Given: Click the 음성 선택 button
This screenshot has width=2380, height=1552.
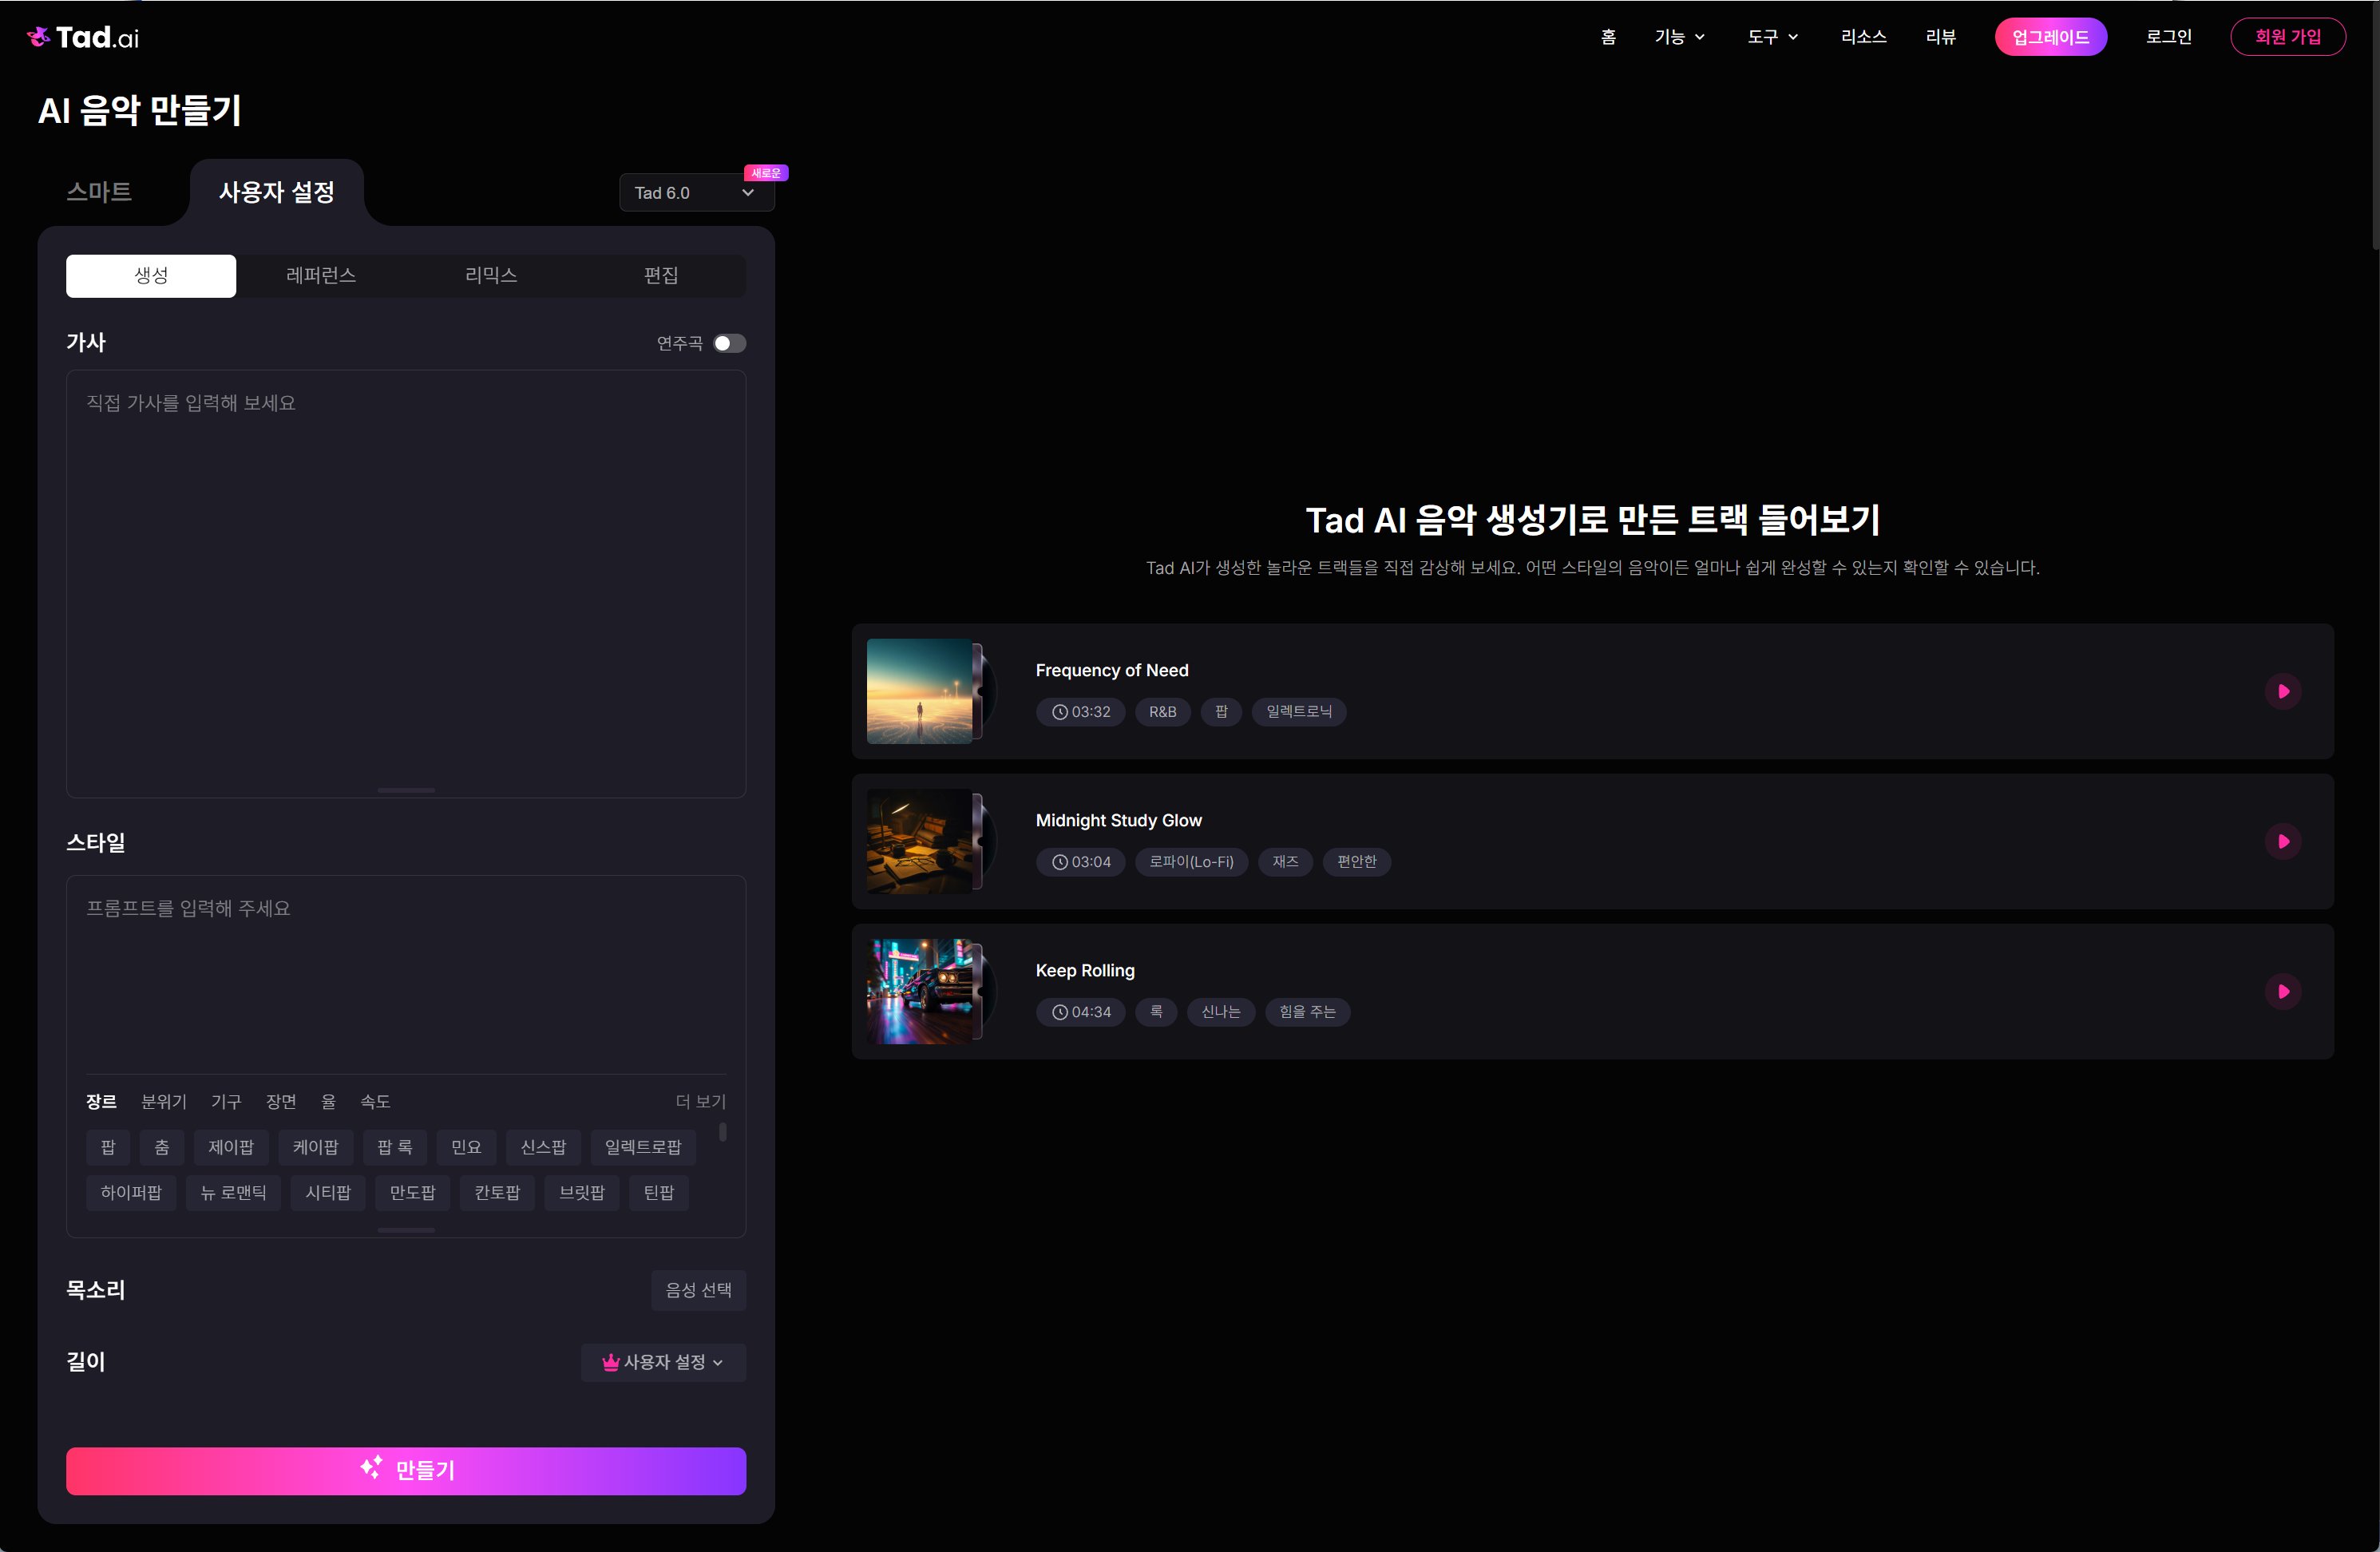Looking at the screenshot, I should (698, 1290).
